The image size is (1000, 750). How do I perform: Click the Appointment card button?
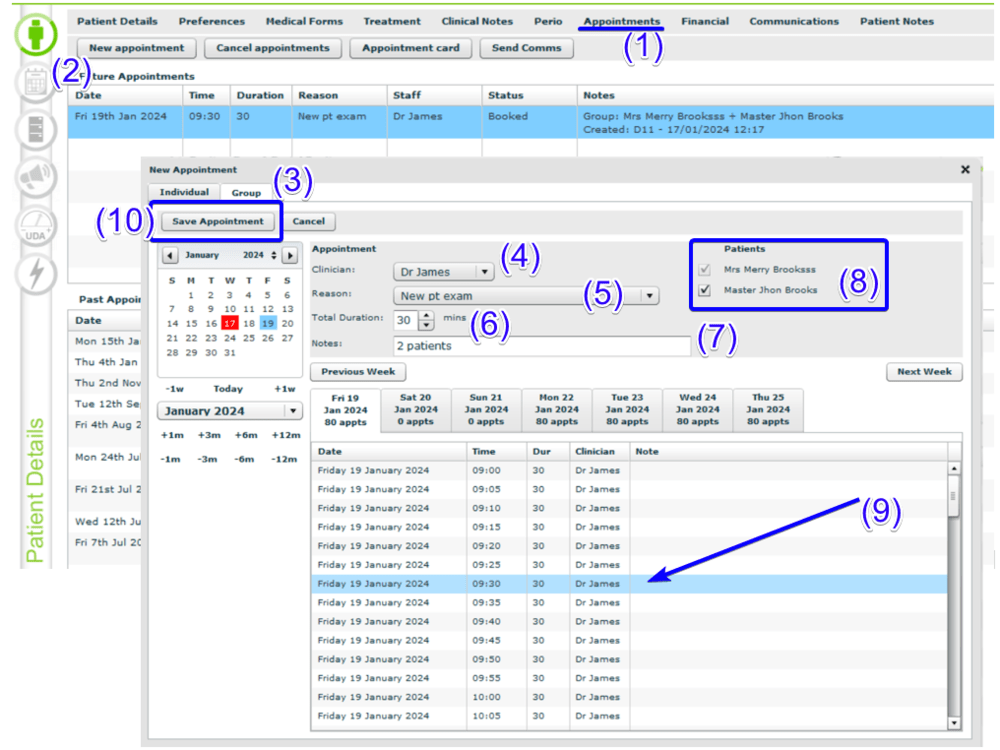tap(411, 48)
